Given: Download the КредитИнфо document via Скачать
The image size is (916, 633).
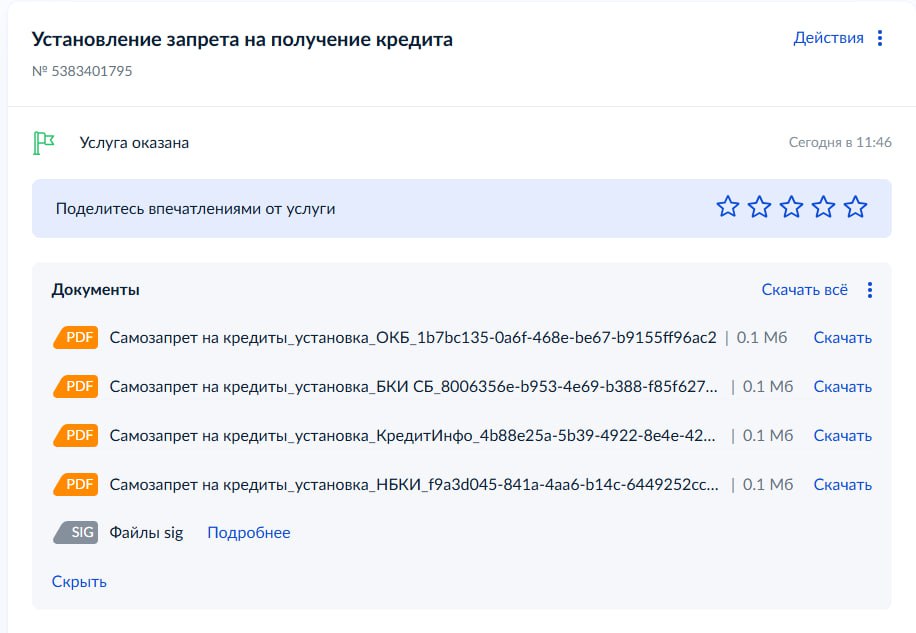Looking at the screenshot, I should 842,436.
